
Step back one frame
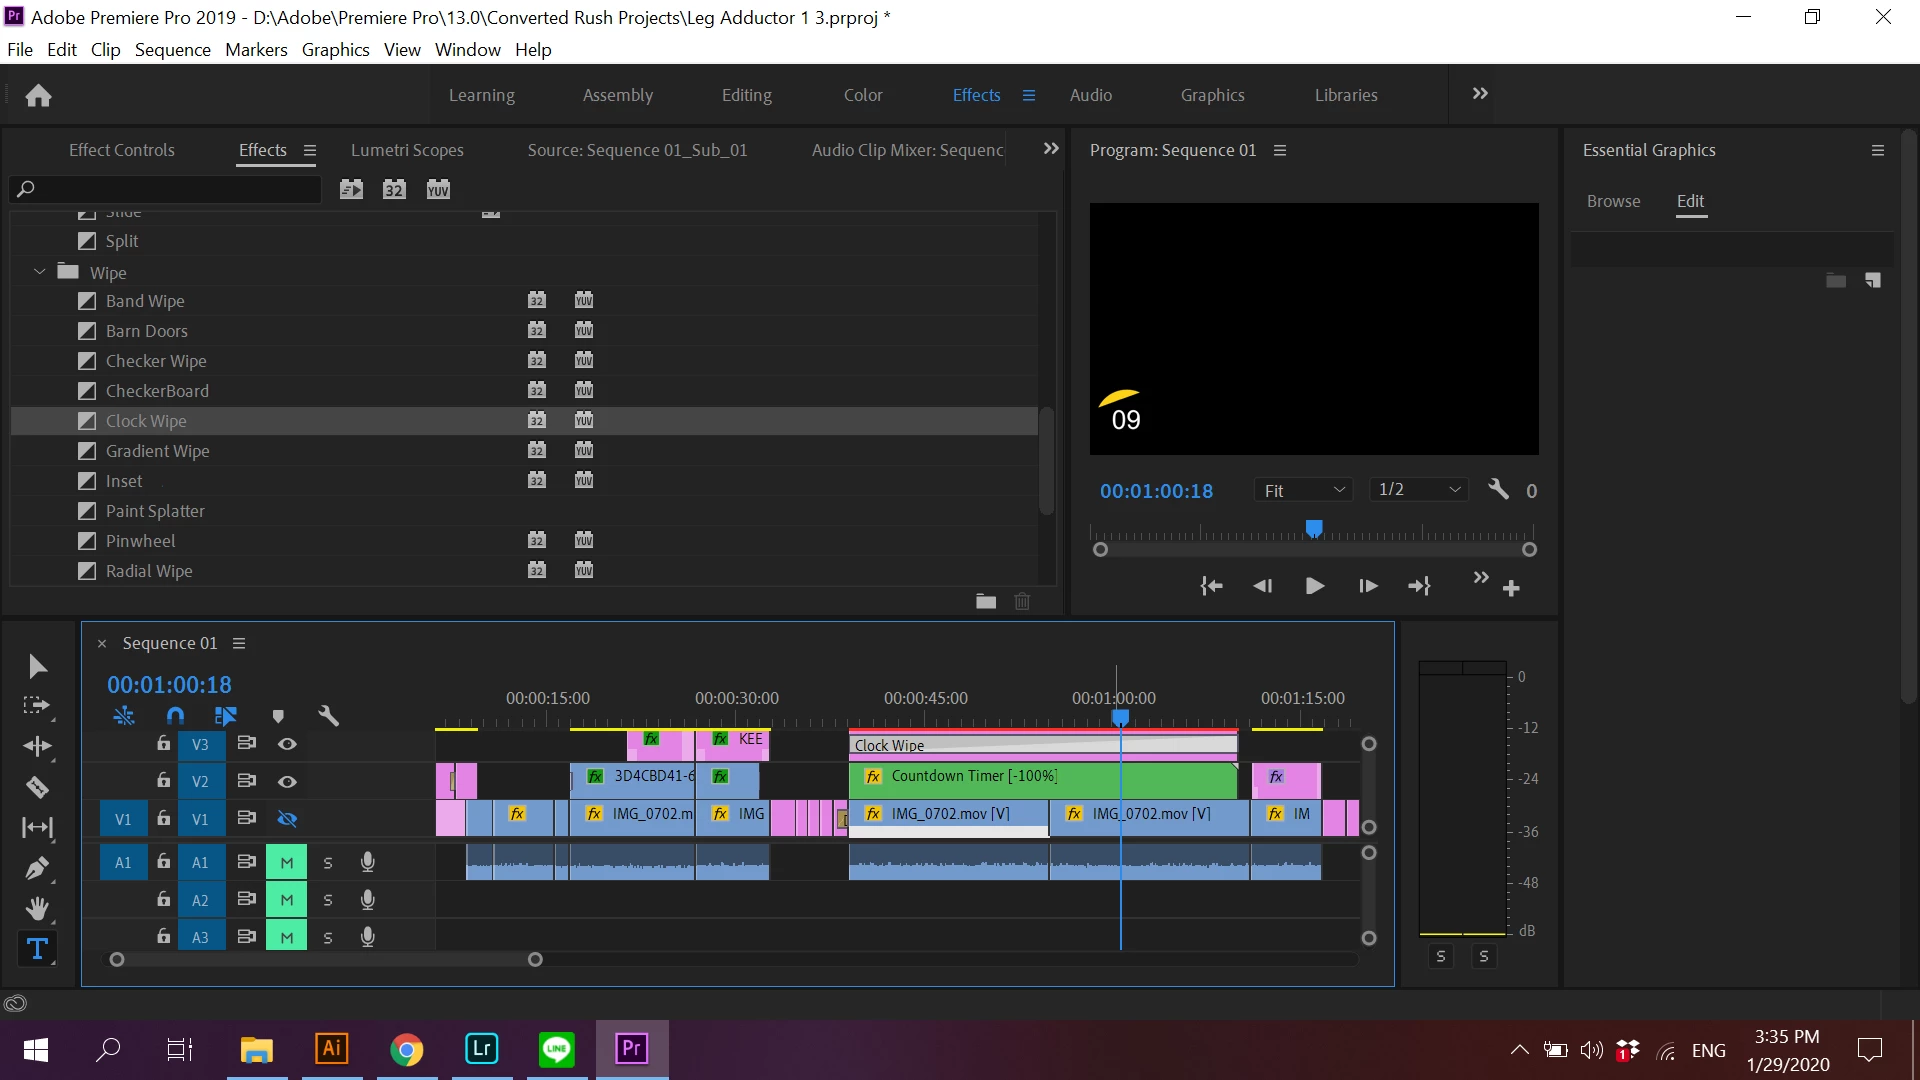pos(1263,586)
